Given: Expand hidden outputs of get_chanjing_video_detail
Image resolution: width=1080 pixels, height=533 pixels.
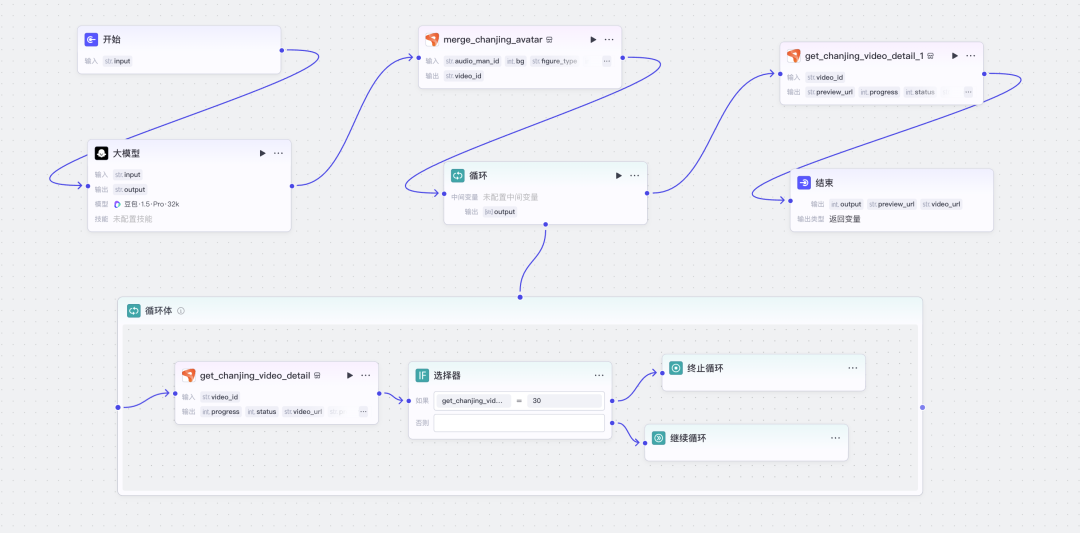Looking at the screenshot, I should point(363,412).
